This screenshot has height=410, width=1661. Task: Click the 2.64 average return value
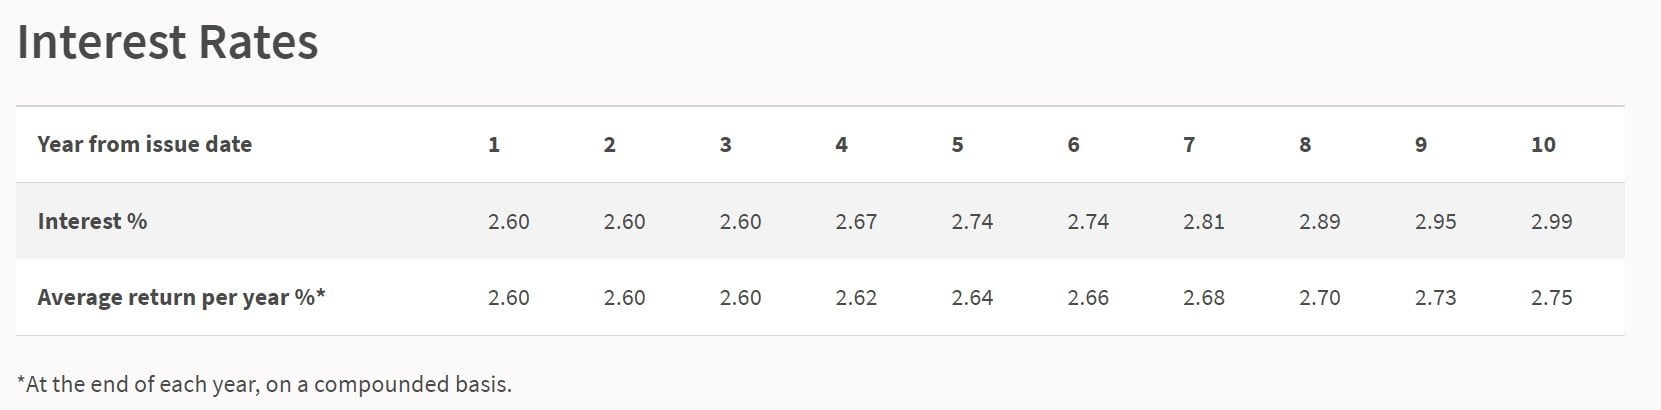(972, 298)
